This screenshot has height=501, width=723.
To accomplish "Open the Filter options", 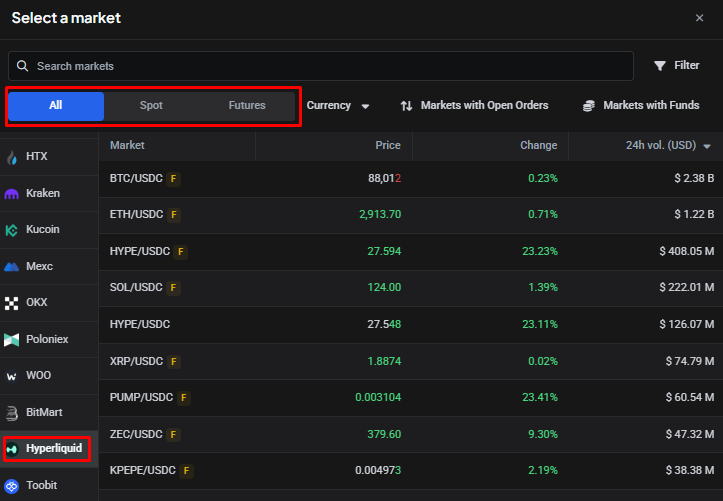I will (676, 66).
